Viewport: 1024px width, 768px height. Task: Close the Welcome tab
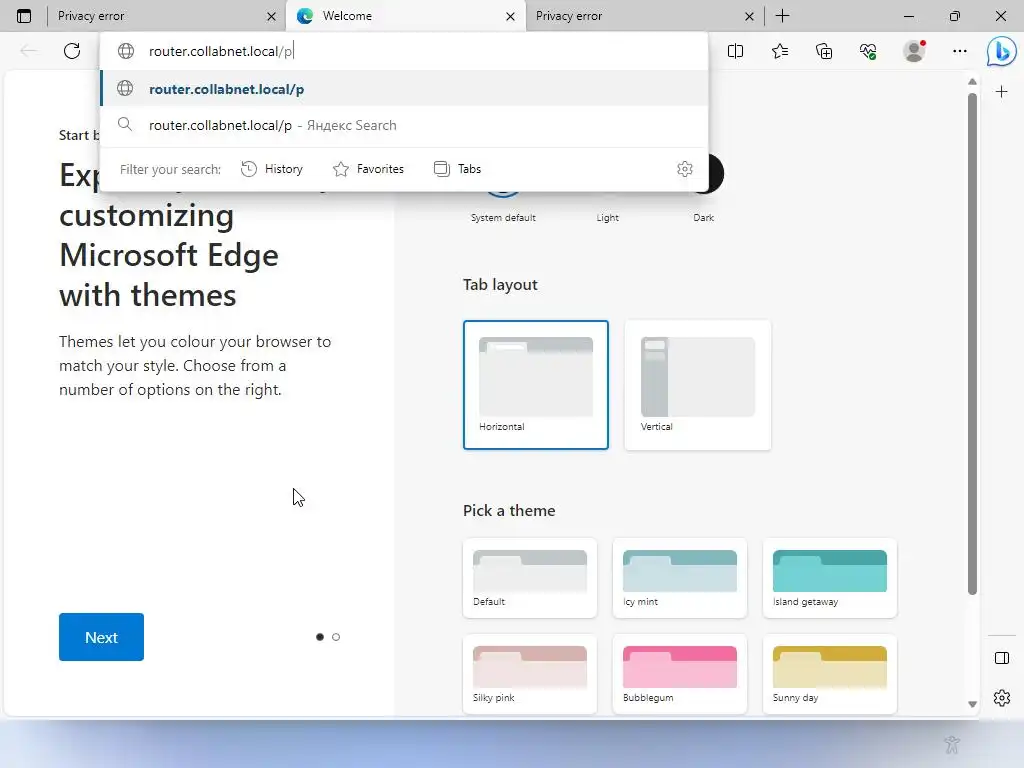[x=511, y=16]
